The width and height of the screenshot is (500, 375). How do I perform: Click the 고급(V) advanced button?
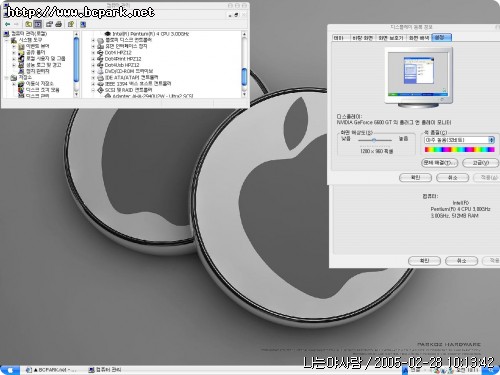click(480, 163)
